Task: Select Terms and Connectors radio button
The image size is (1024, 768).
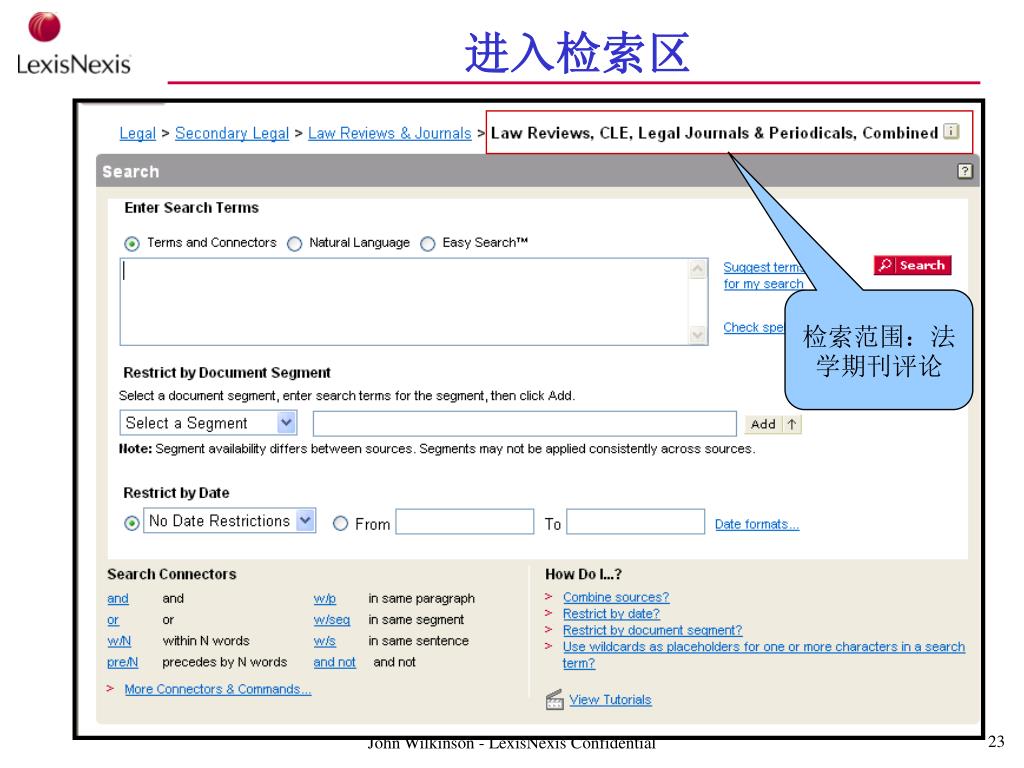Action: point(132,244)
